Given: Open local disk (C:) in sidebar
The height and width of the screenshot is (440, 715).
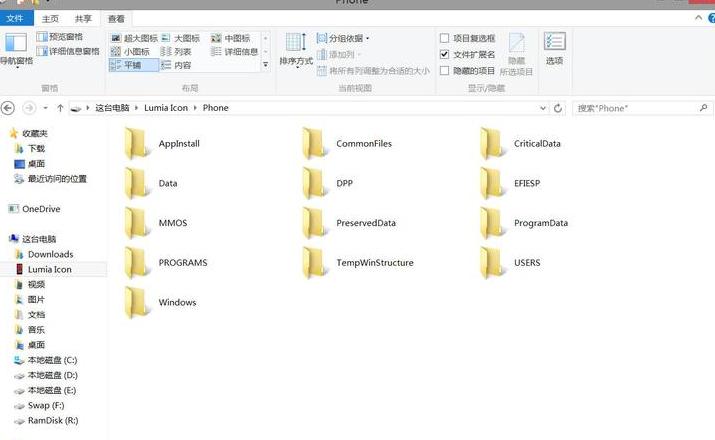Looking at the screenshot, I should (46, 360).
